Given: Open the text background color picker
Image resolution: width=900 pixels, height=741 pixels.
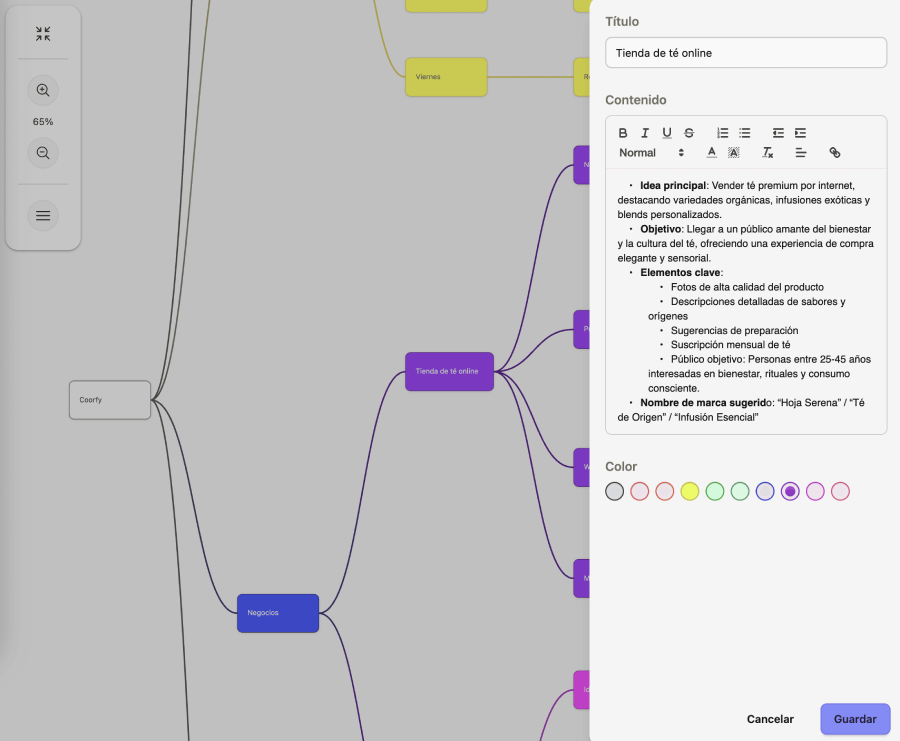Looking at the screenshot, I should pyautogui.click(x=734, y=153).
